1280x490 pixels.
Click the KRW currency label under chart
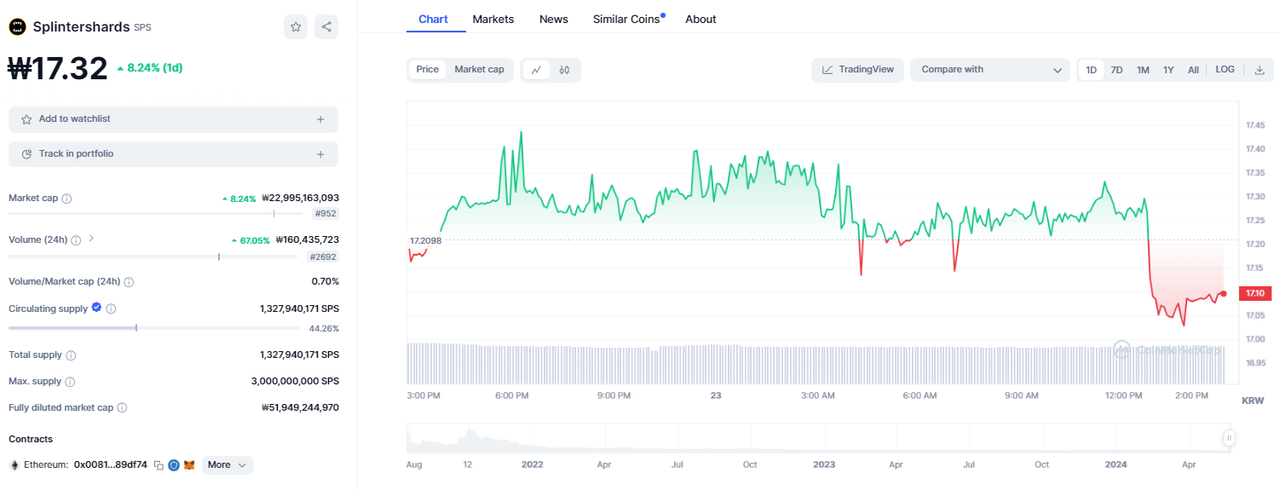[1252, 400]
